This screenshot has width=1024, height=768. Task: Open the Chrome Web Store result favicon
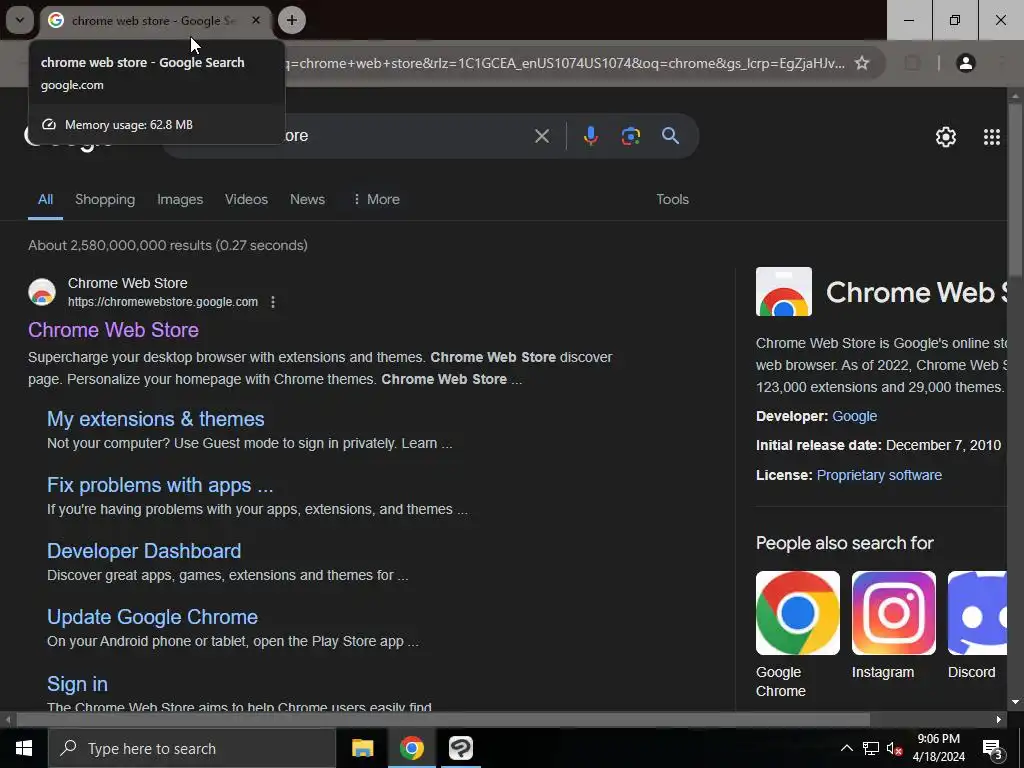pyautogui.click(x=42, y=292)
